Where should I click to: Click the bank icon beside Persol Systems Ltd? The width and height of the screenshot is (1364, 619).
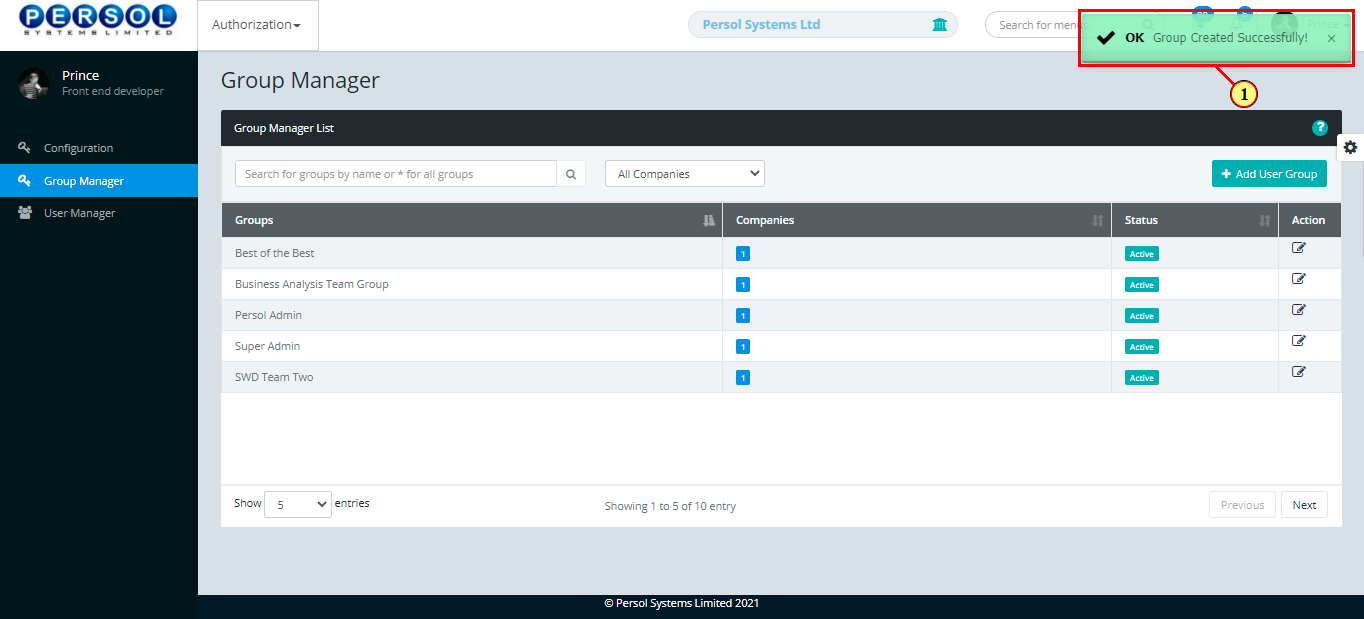click(x=939, y=25)
